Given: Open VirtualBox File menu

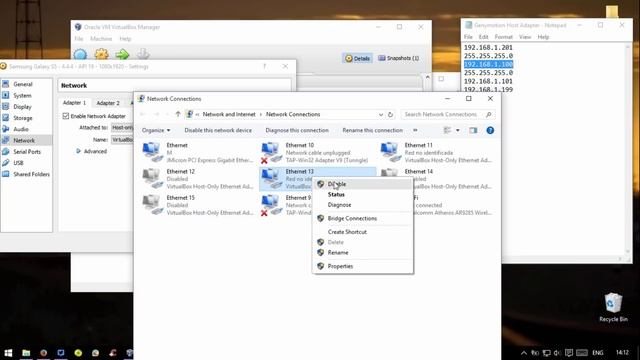Looking at the screenshot, I should point(79,39).
